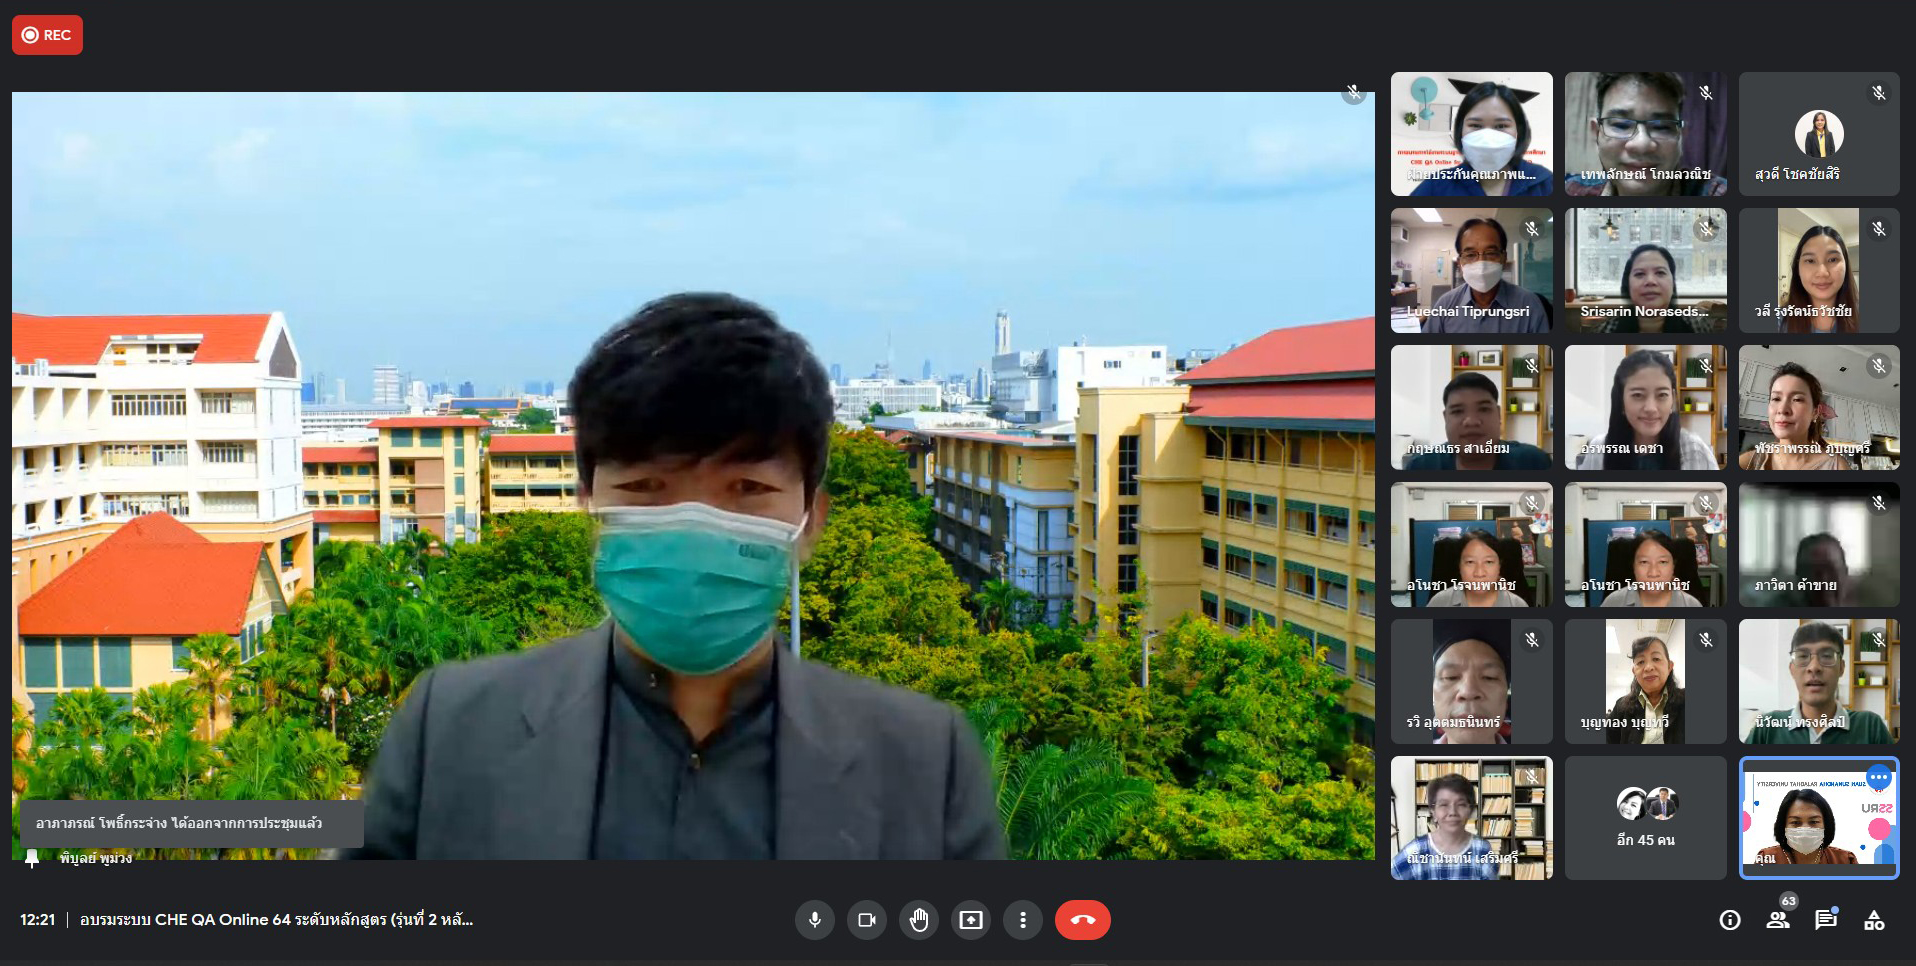Click the red leave call button
The width and height of the screenshot is (1916, 966).
click(x=1082, y=920)
